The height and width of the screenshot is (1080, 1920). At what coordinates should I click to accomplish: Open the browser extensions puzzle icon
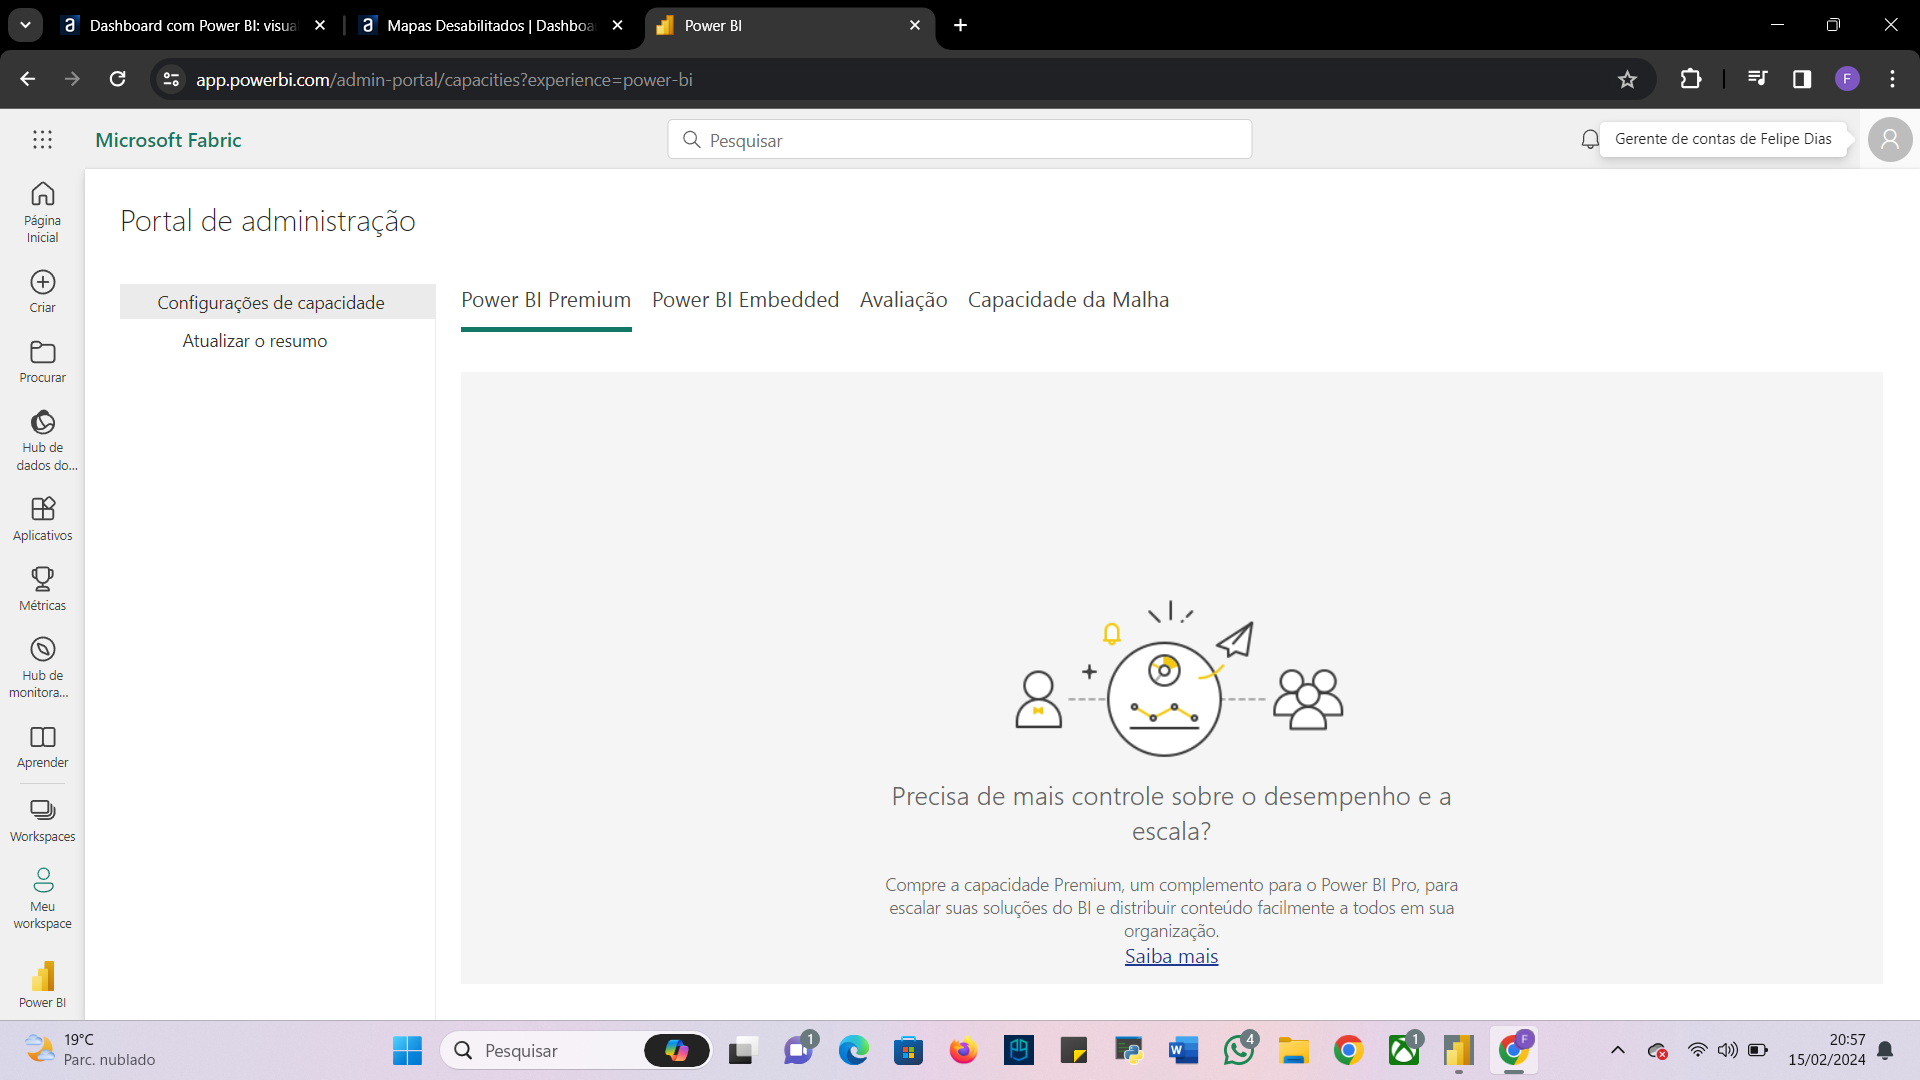pyautogui.click(x=1691, y=79)
